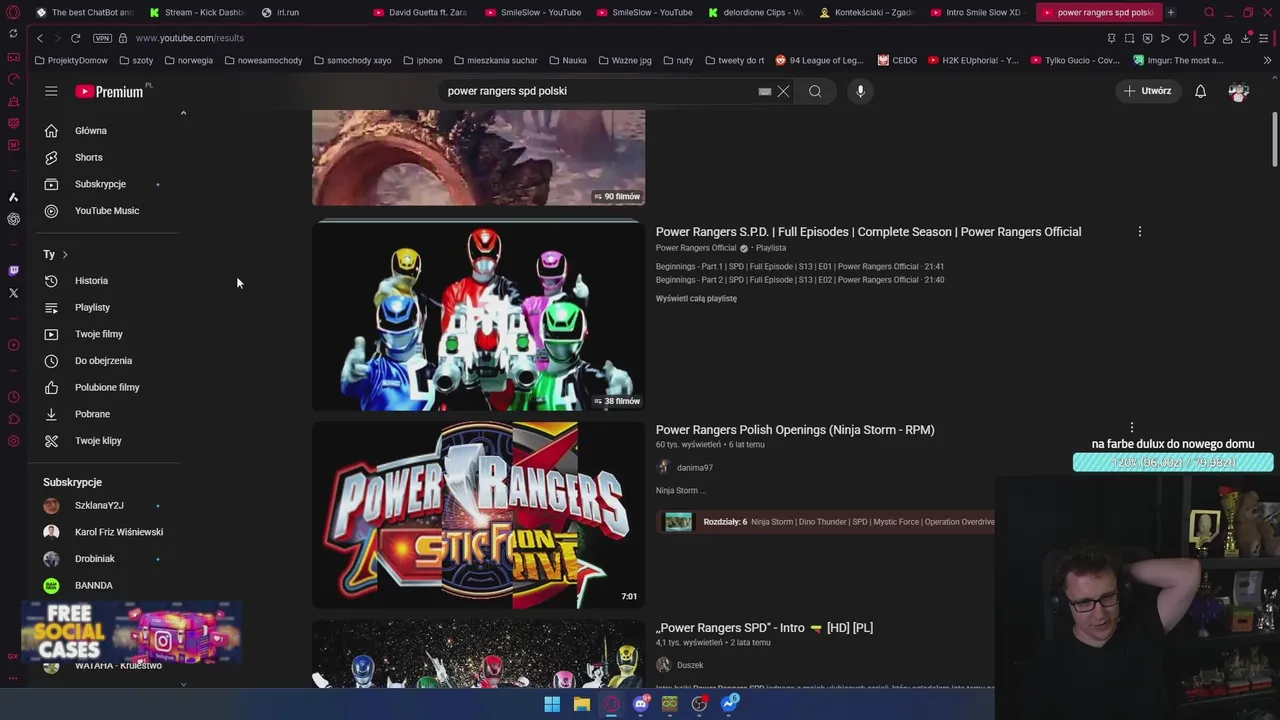The width and height of the screenshot is (1280, 720).
Task: Open Pobrane downloads
Action: click(x=106, y=414)
